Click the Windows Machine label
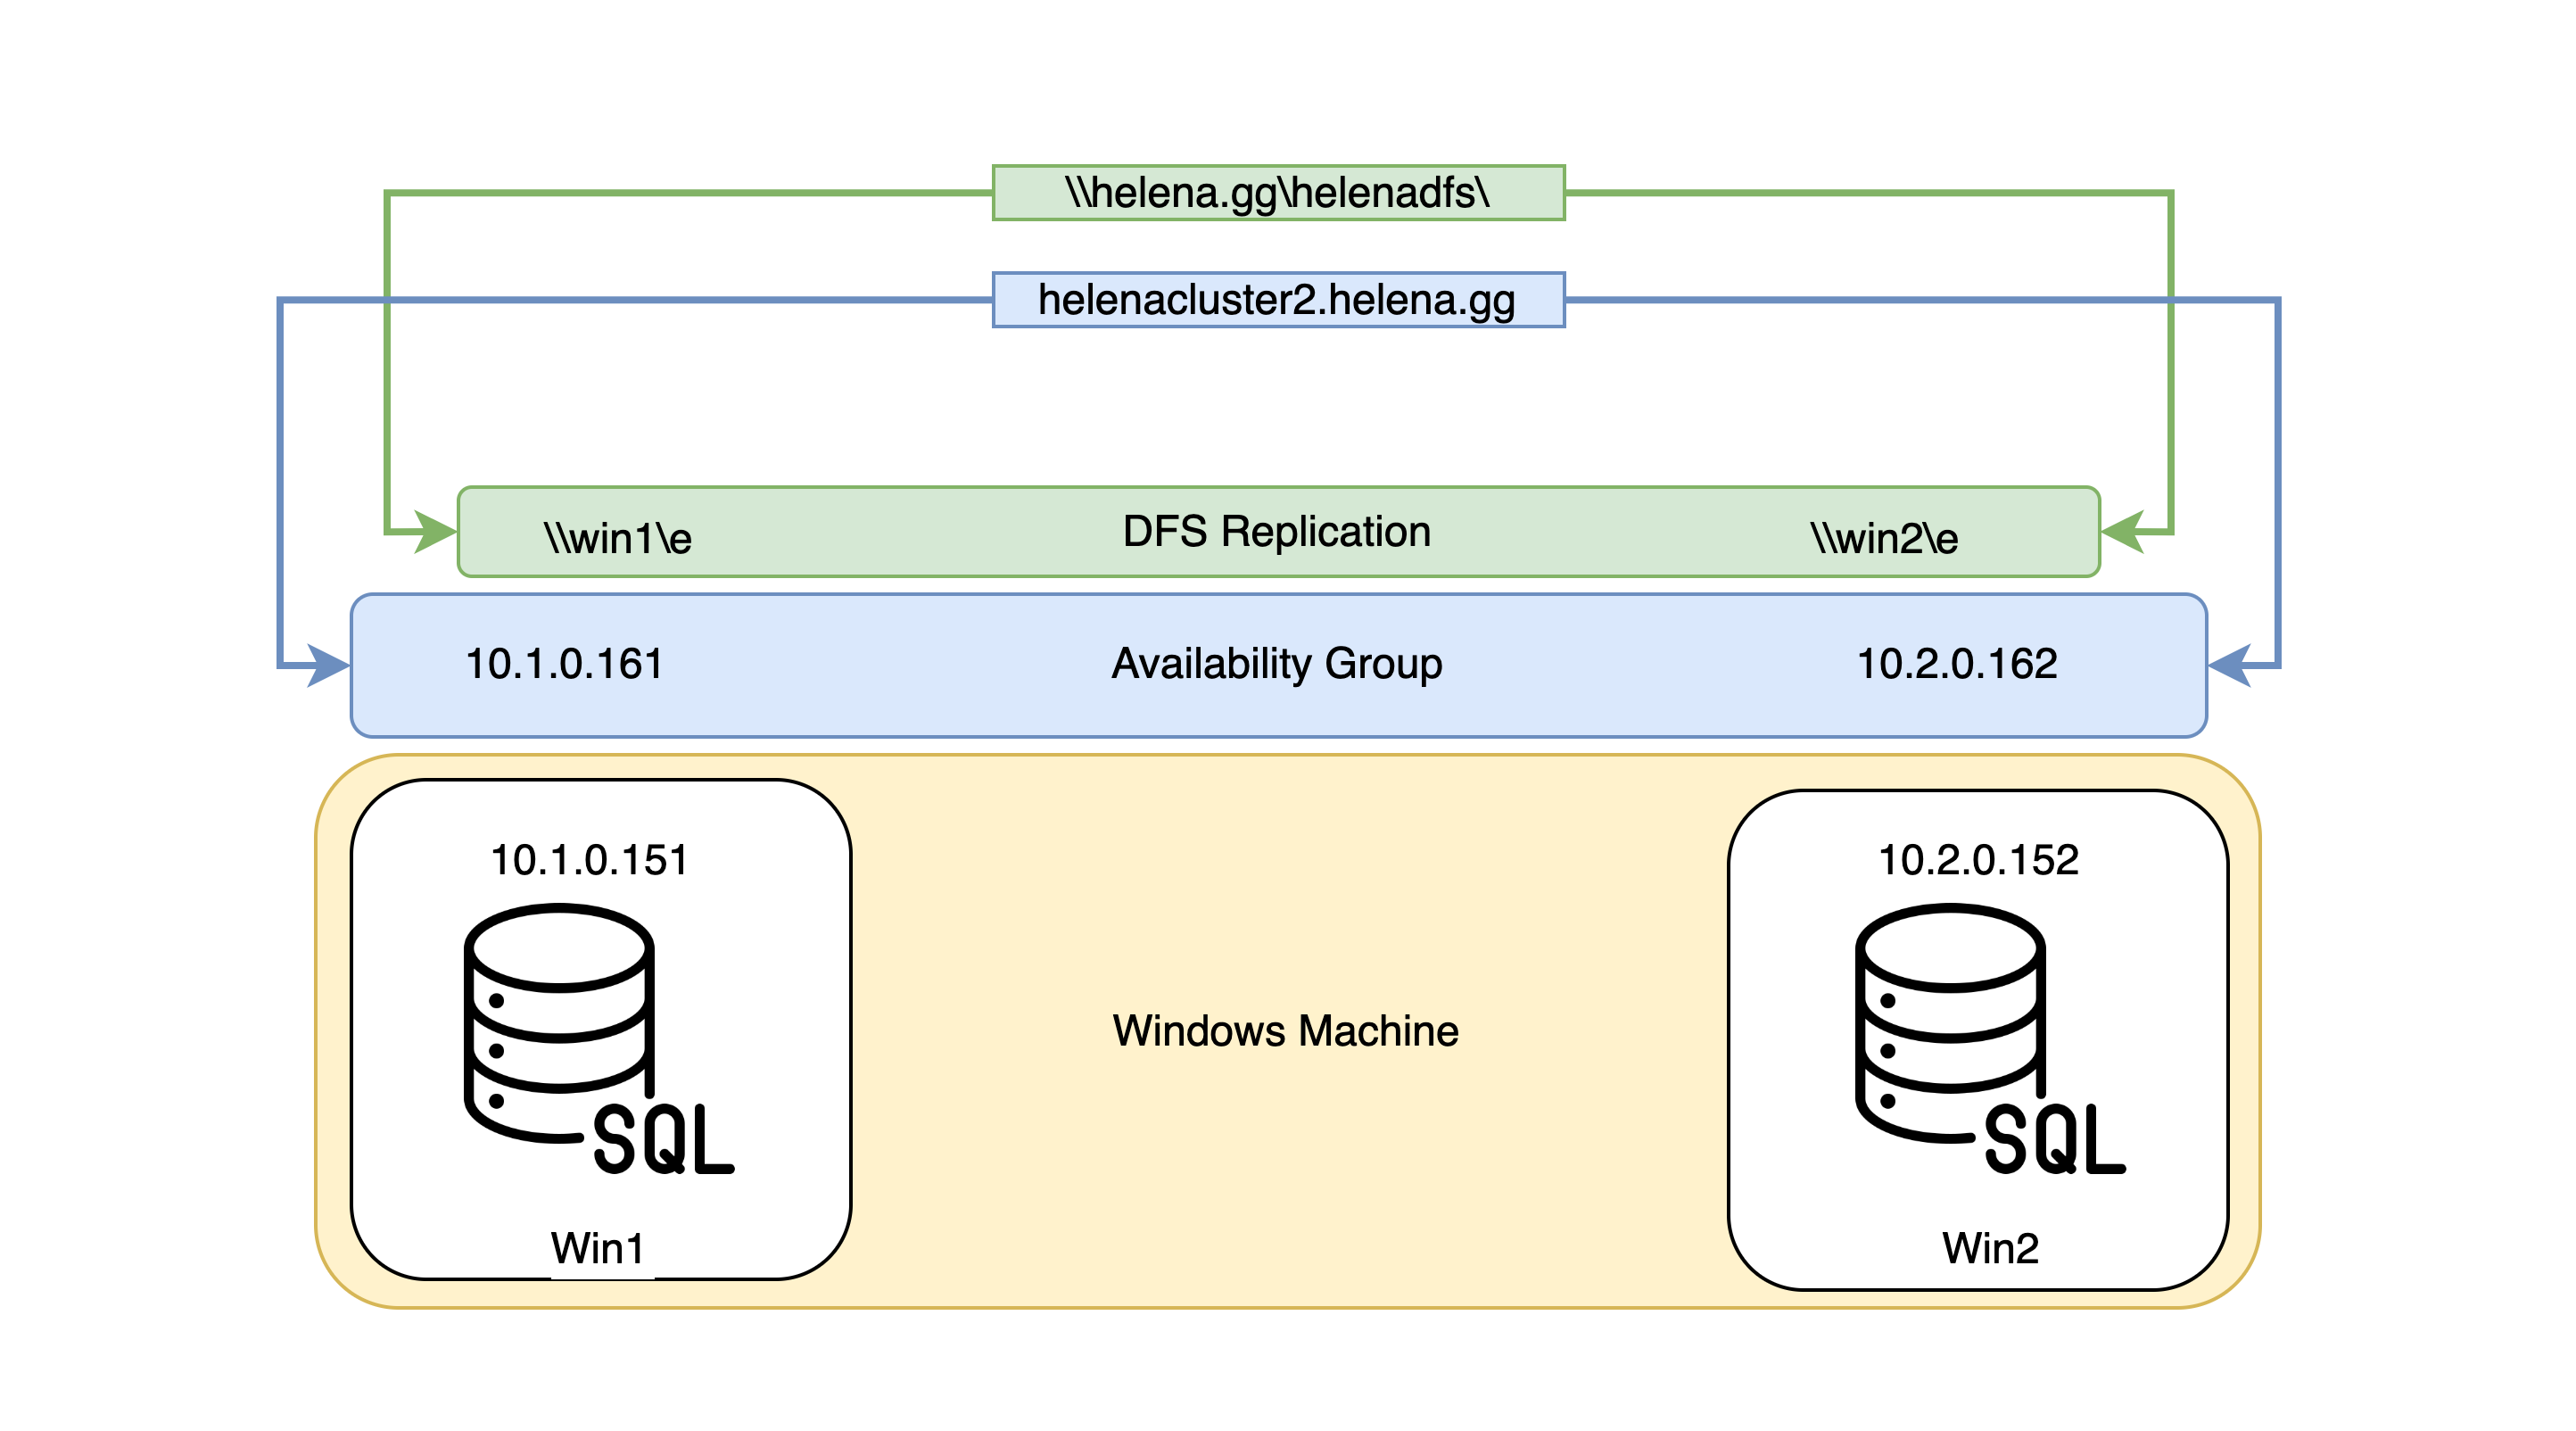This screenshot has height=1431, width=2576. pos(1285,1030)
